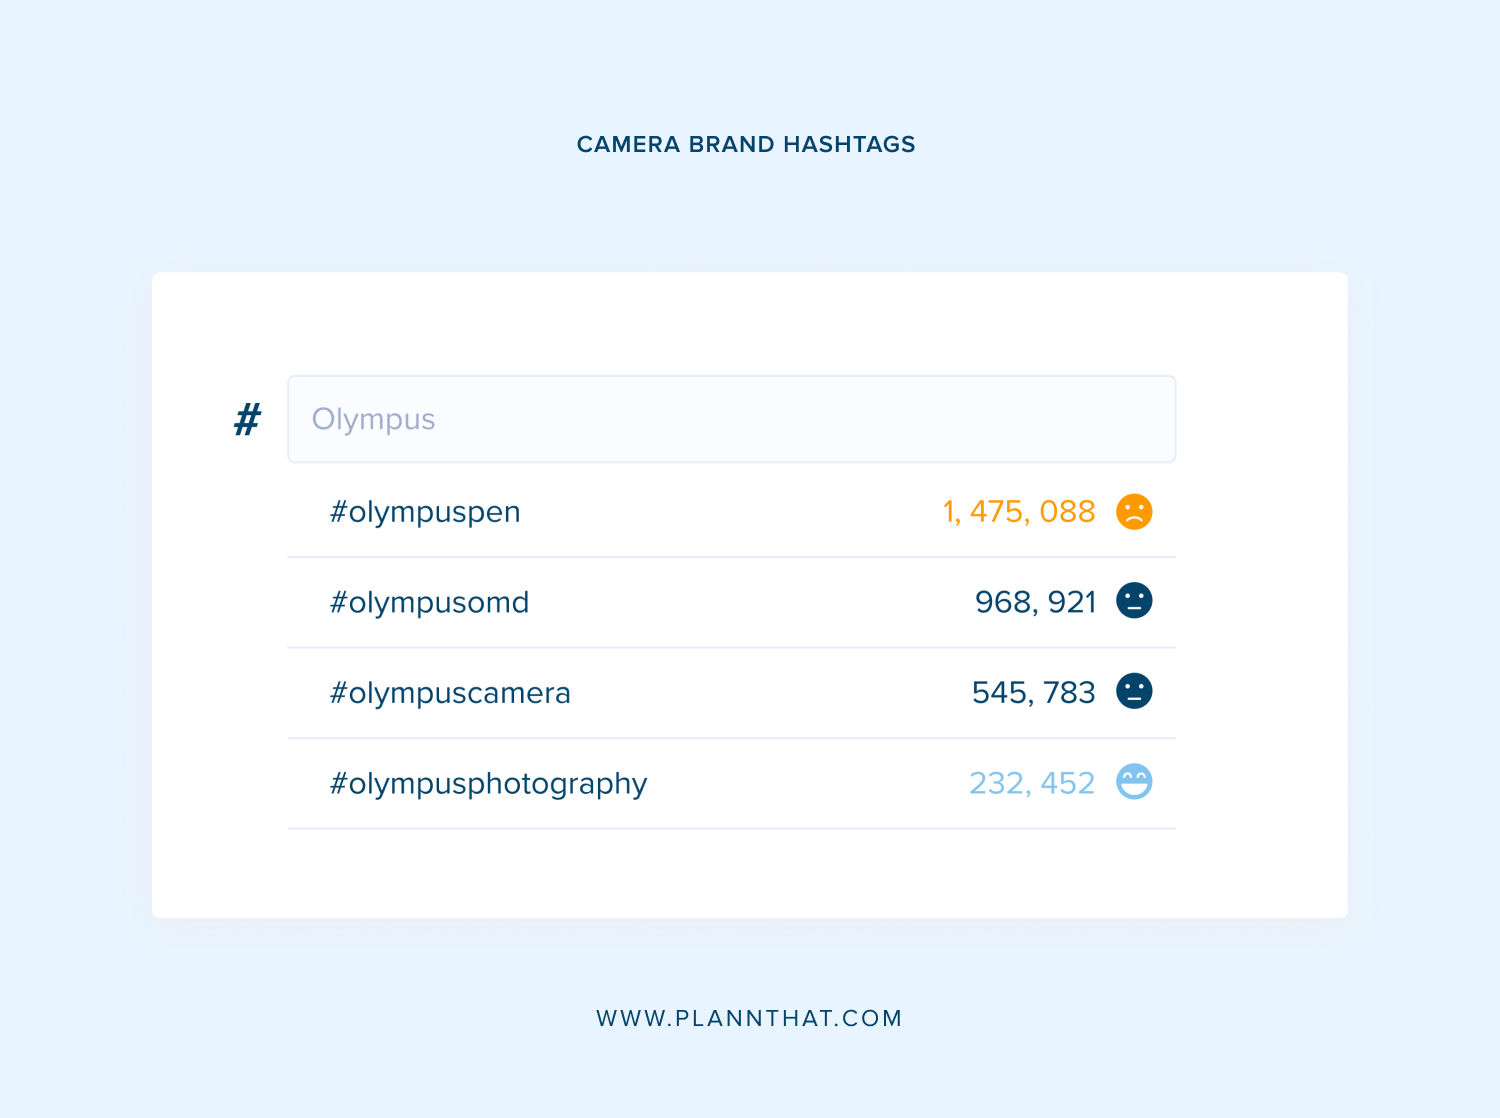Select the neutral face icon next to #olympusomd

coord(1134,601)
